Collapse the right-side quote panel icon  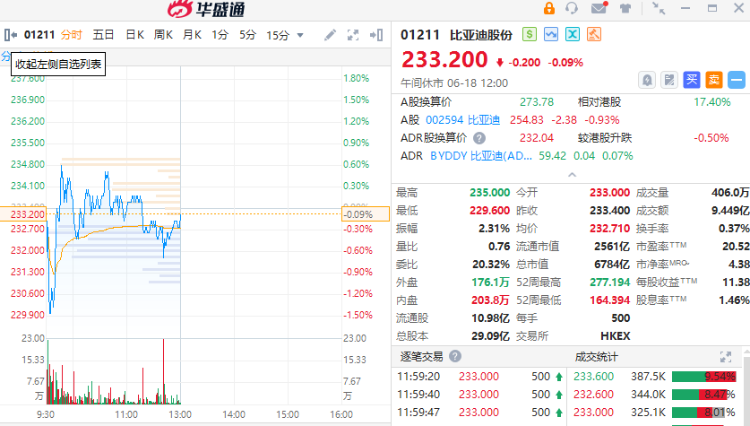(x=376, y=35)
